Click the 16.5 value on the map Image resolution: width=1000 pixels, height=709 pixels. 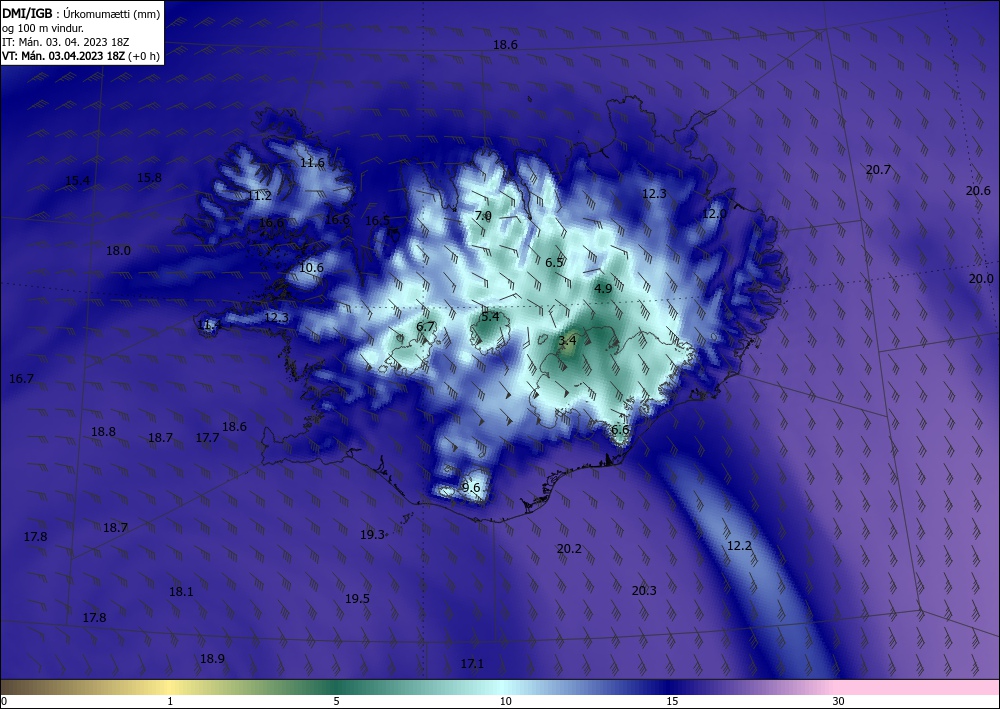378,221
